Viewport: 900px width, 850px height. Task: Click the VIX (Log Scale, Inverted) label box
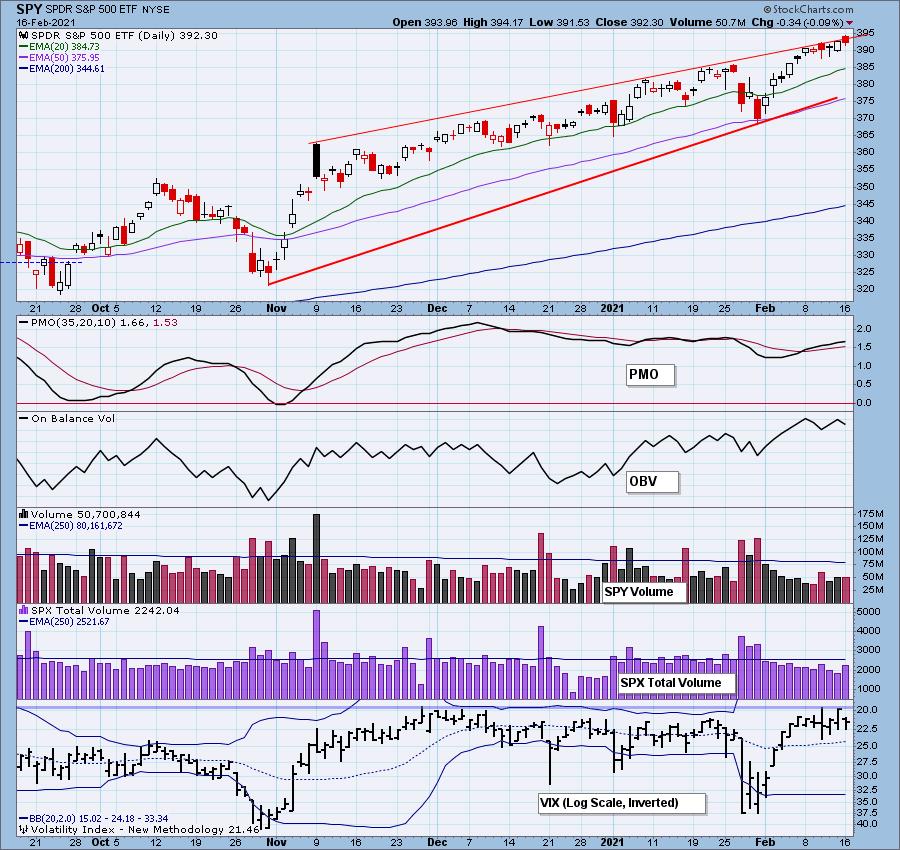pyautogui.click(x=621, y=803)
